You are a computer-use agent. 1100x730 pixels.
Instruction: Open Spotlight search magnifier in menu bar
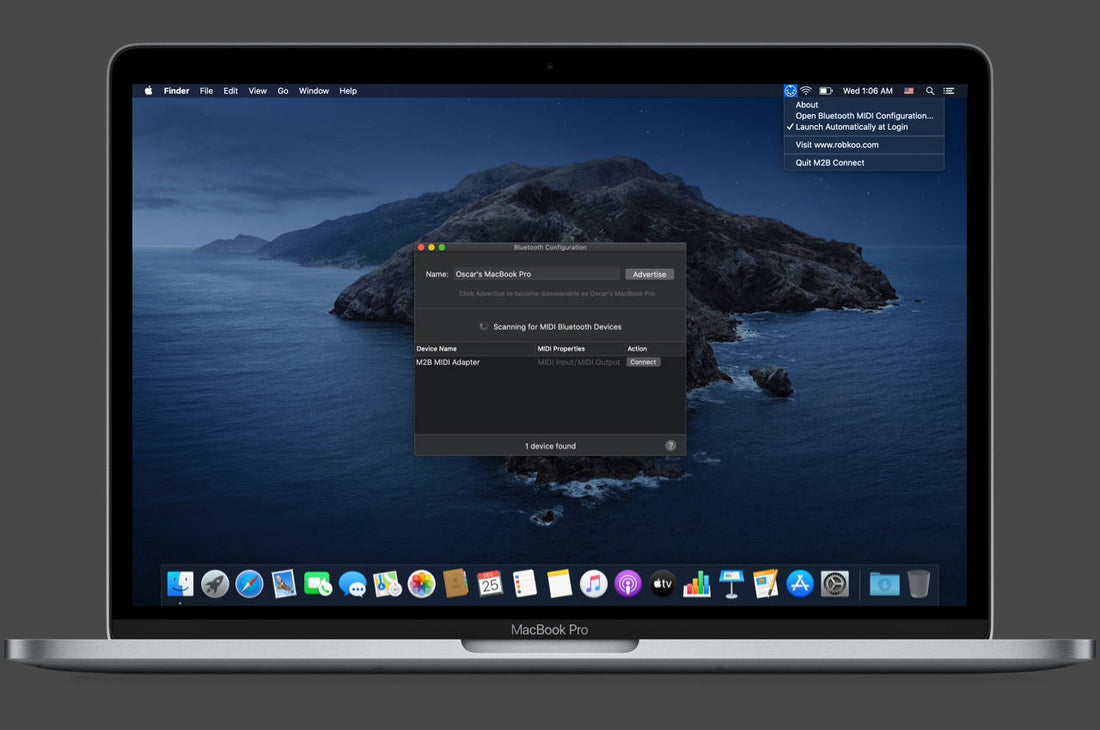[x=930, y=91]
